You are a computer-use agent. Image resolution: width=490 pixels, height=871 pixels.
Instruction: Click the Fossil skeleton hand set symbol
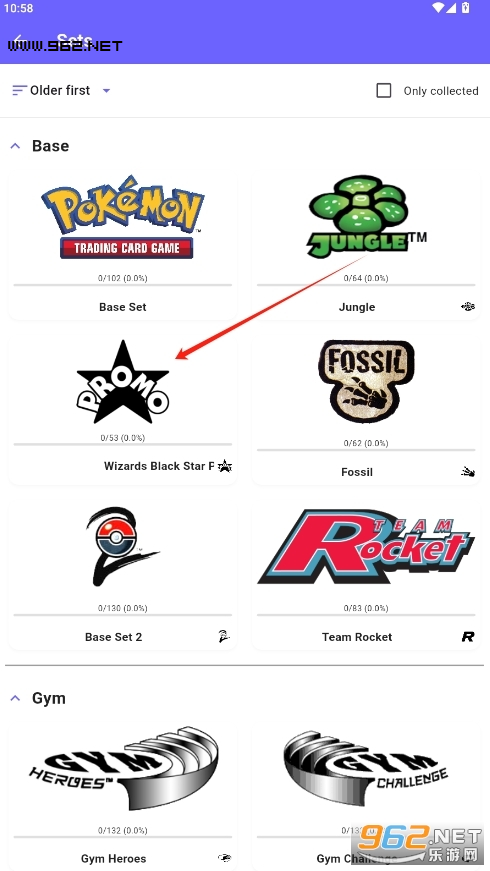(468, 472)
